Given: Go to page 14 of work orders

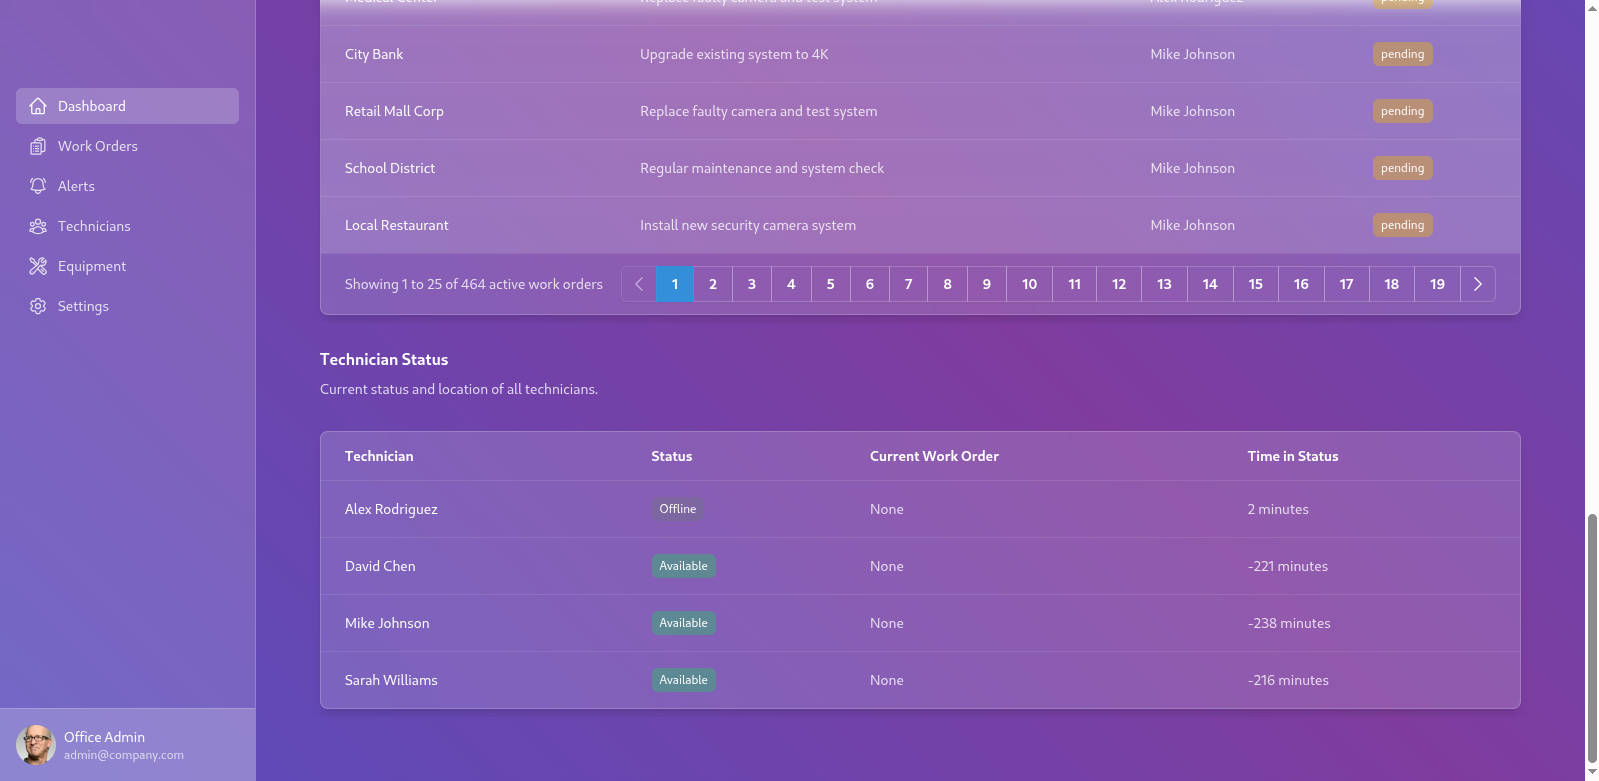Looking at the screenshot, I should coord(1210,284).
